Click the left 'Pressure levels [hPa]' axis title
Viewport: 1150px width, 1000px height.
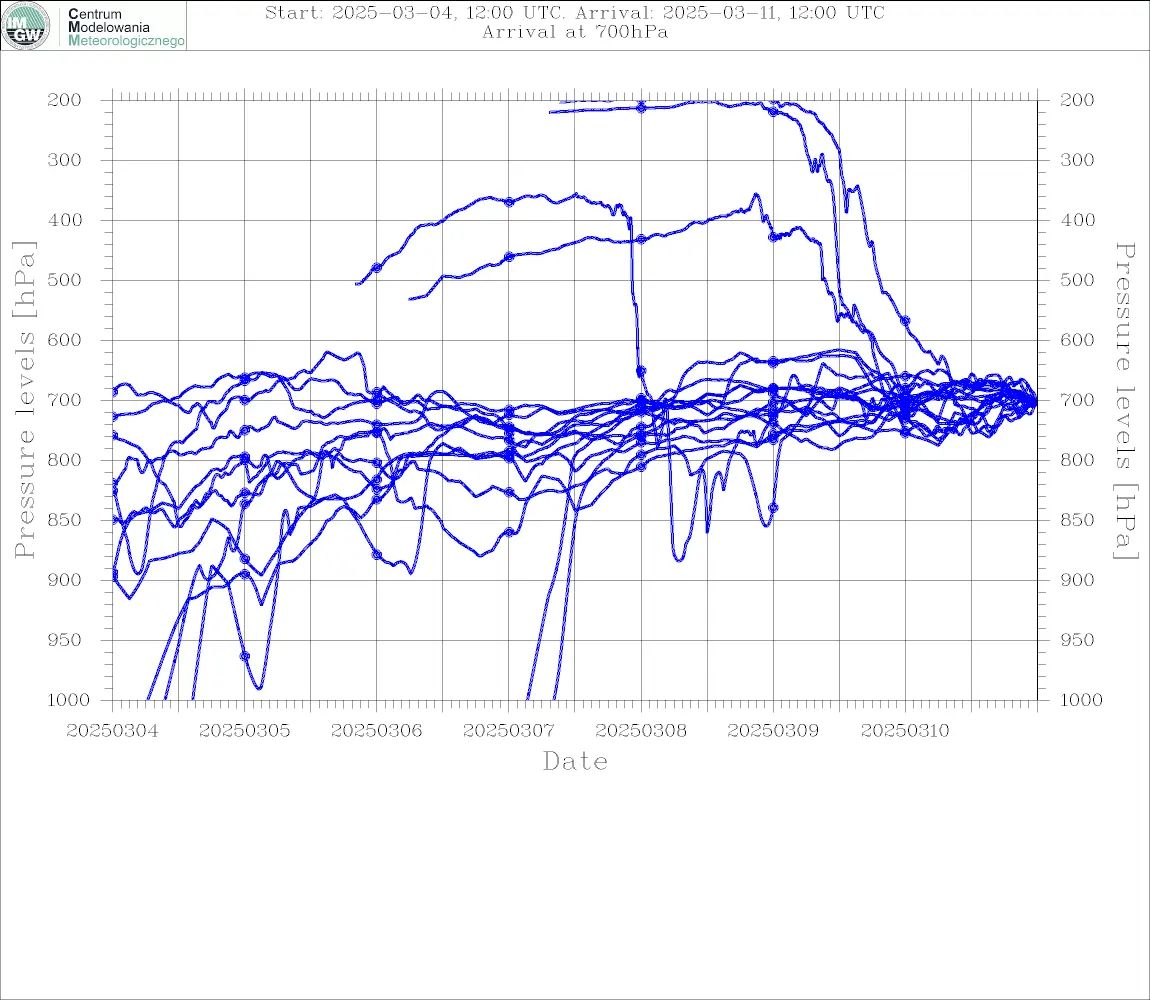coord(24,400)
